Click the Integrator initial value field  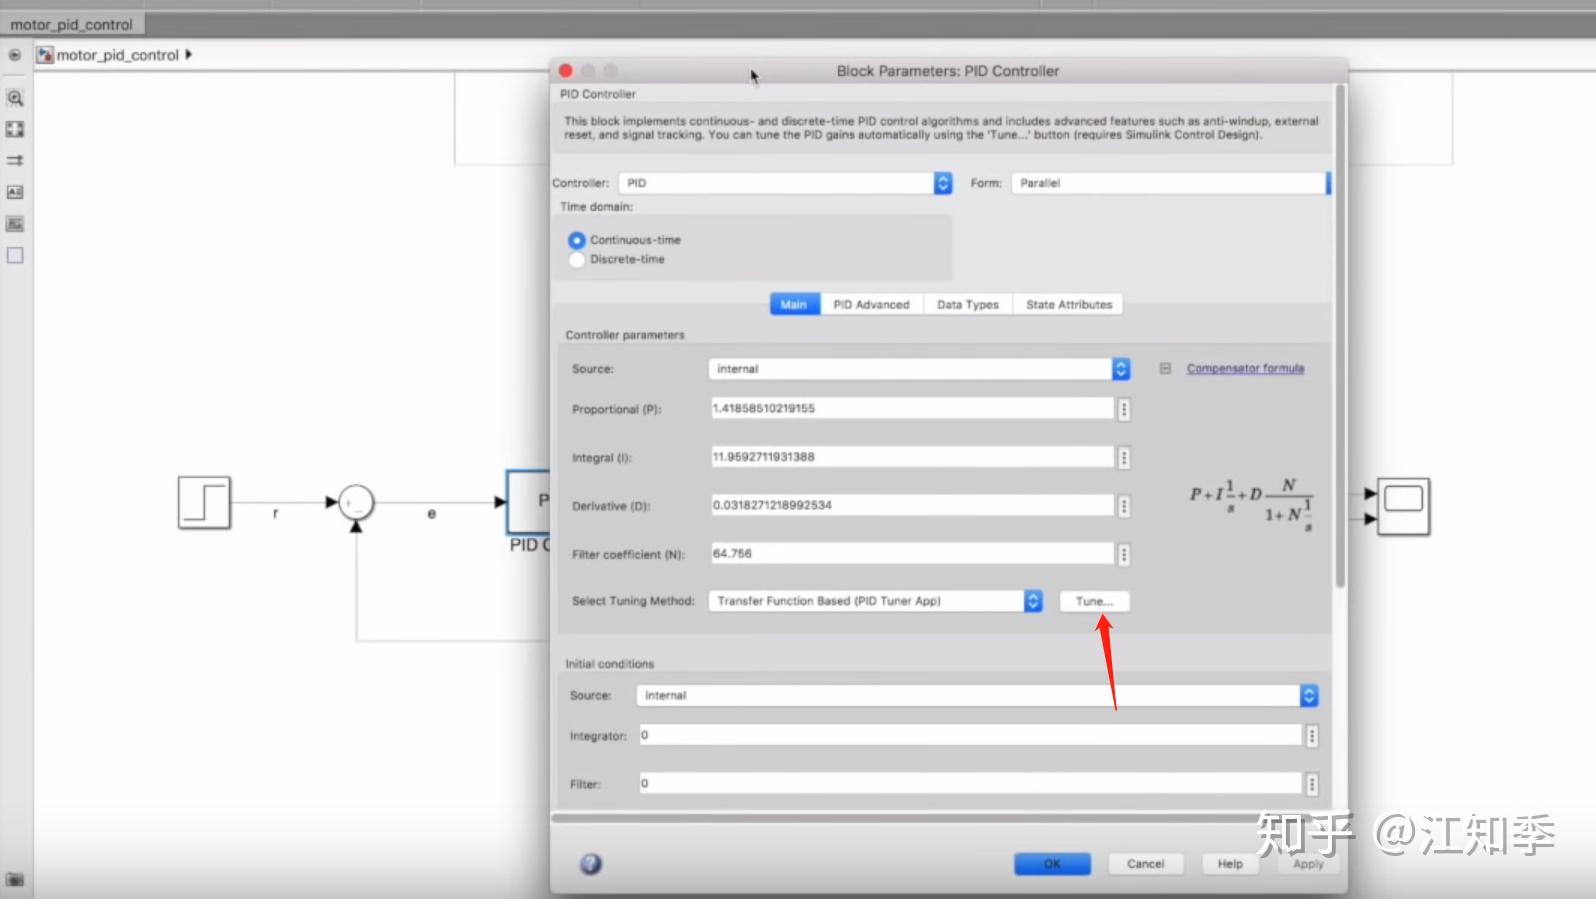[970, 735]
